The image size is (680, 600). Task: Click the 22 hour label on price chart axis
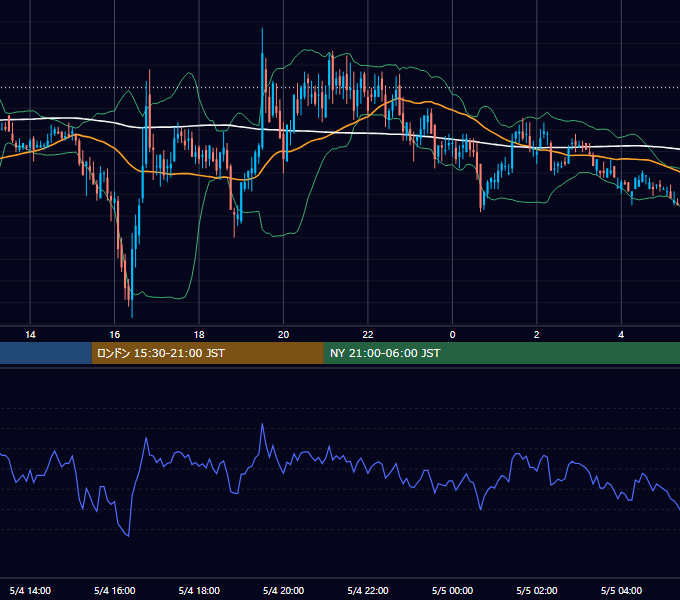coord(368,335)
